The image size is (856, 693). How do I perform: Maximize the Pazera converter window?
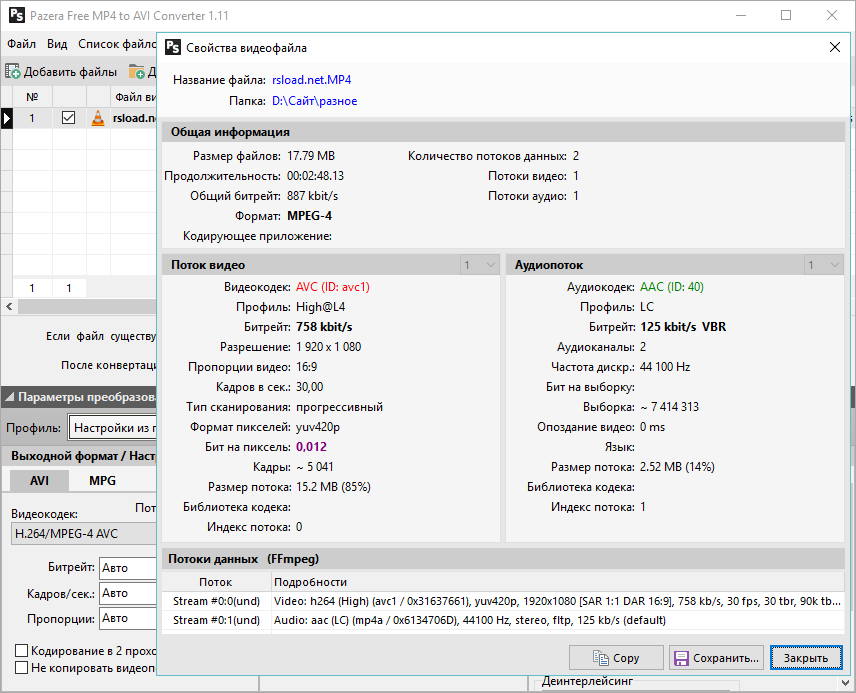[x=786, y=16]
